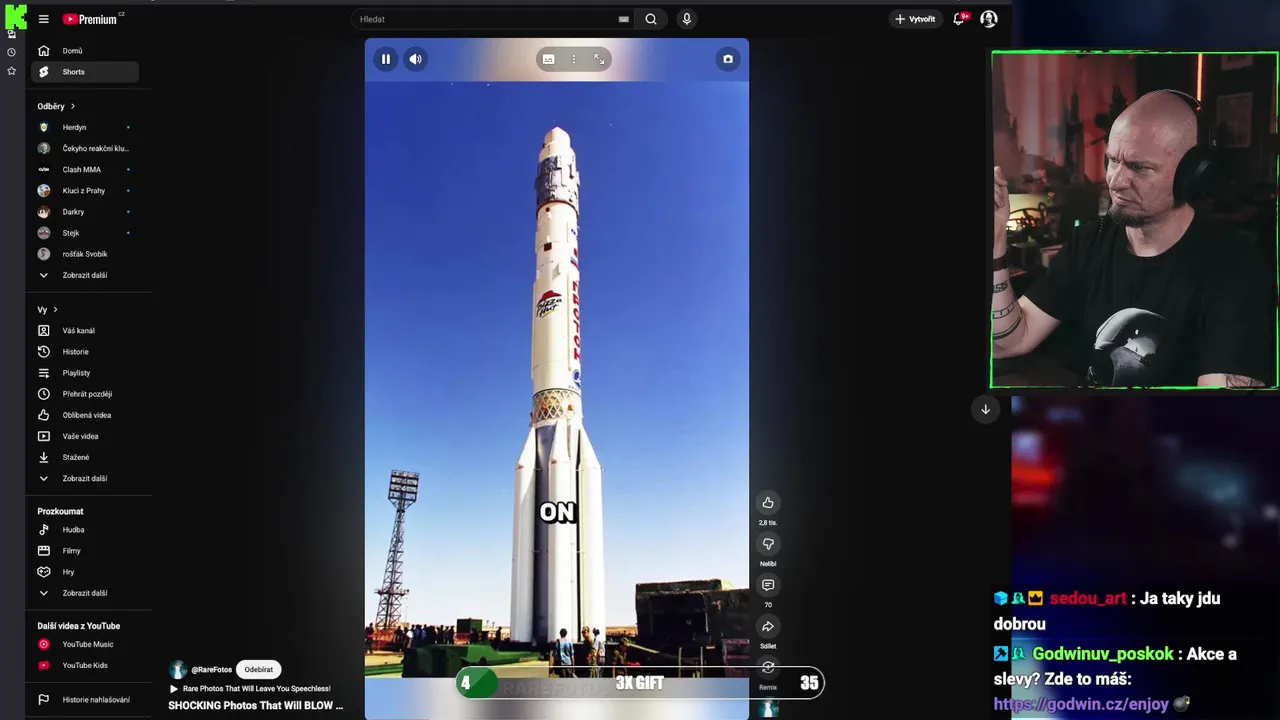
Task: Open Hudba in Prozkoumat
Action: [84, 530]
